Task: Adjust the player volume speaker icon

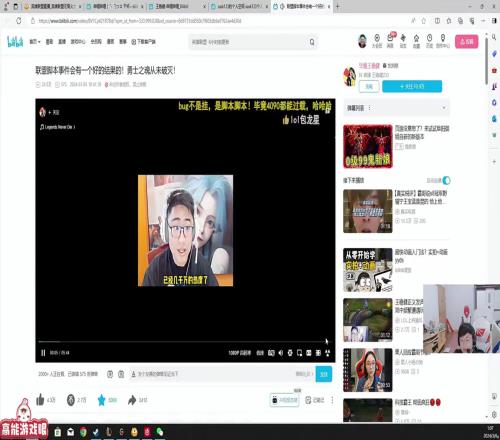Action: (x=281, y=353)
